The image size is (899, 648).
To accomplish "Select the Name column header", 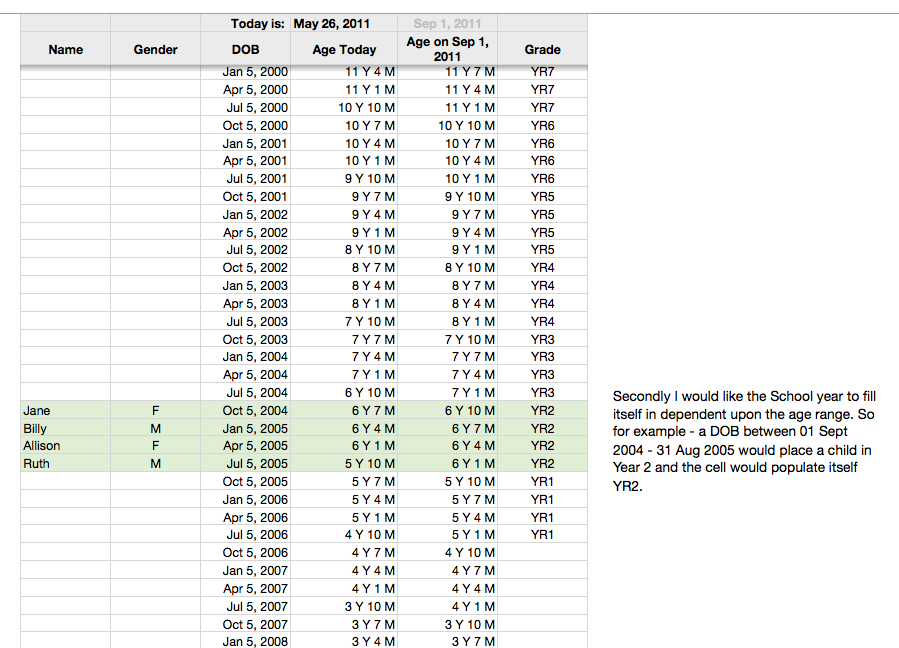I will pyautogui.click(x=65, y=49).
